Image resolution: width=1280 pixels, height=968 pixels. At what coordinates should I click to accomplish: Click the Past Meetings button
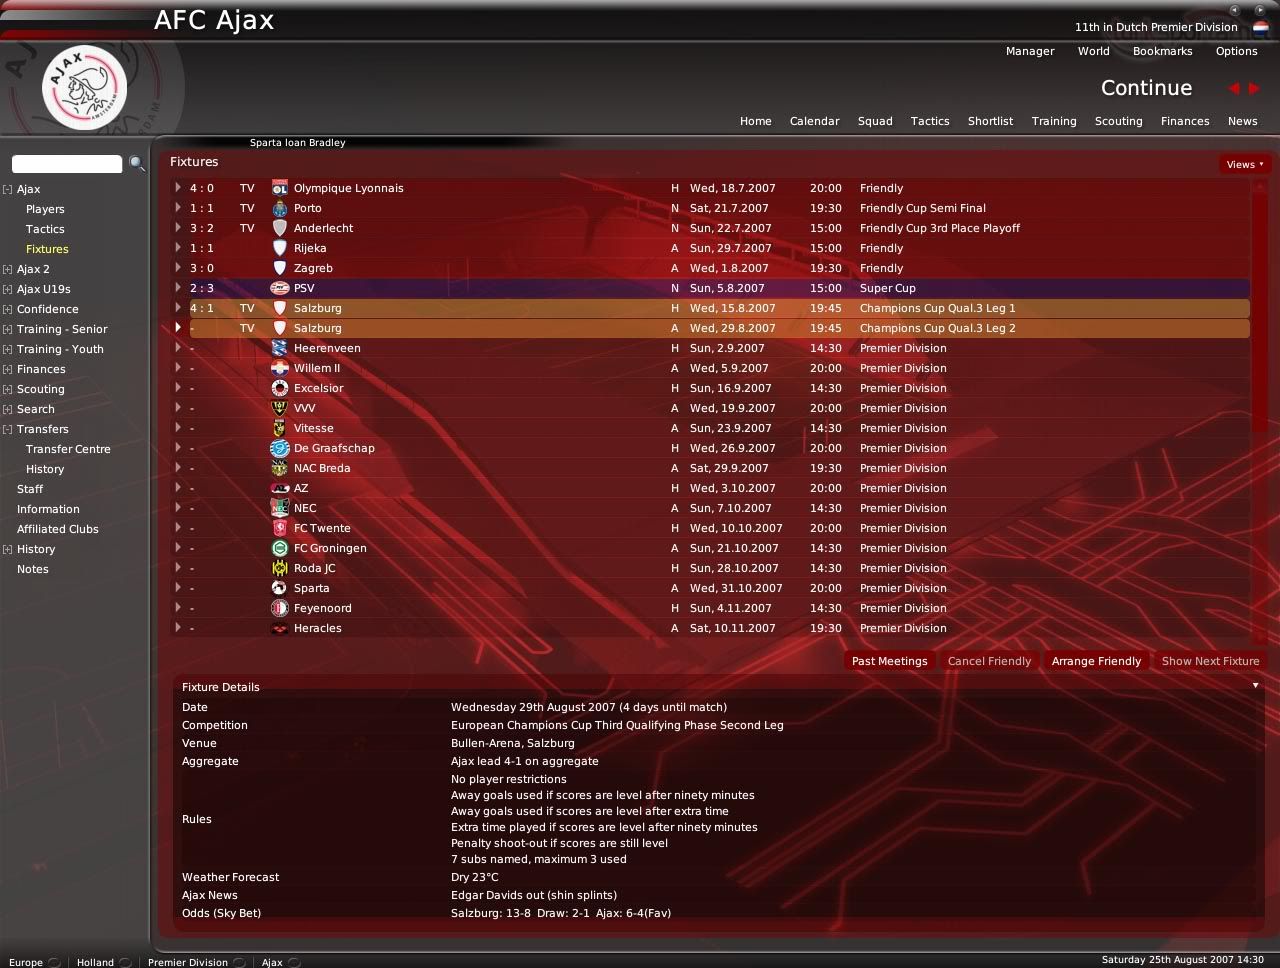coord(889,661)
